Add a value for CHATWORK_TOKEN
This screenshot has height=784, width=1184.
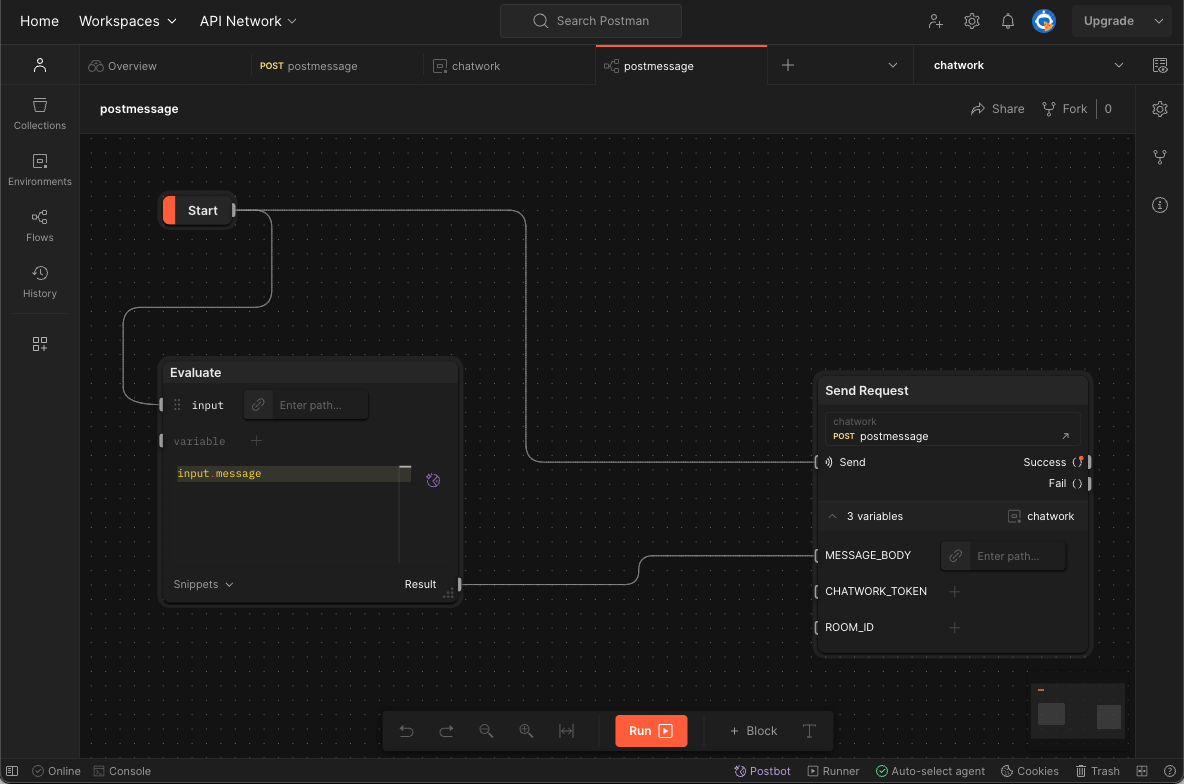pyautogui.click(x=954, y=592)
